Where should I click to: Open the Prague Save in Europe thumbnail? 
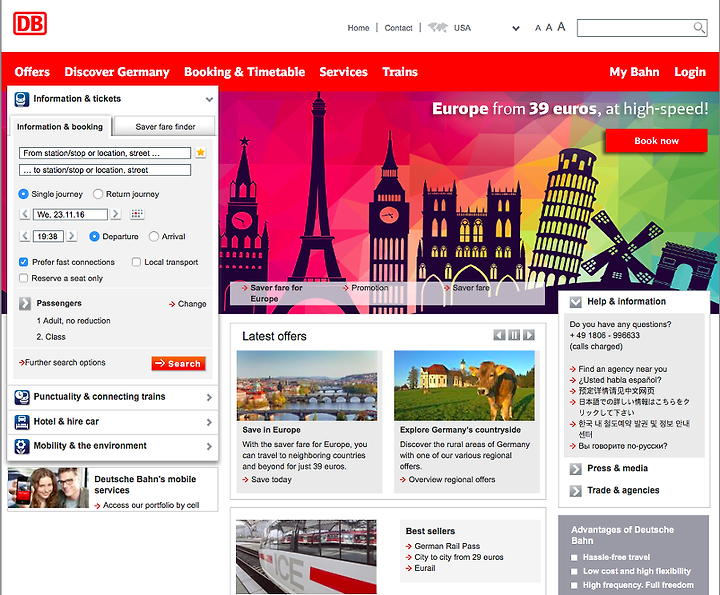(307, 386)
